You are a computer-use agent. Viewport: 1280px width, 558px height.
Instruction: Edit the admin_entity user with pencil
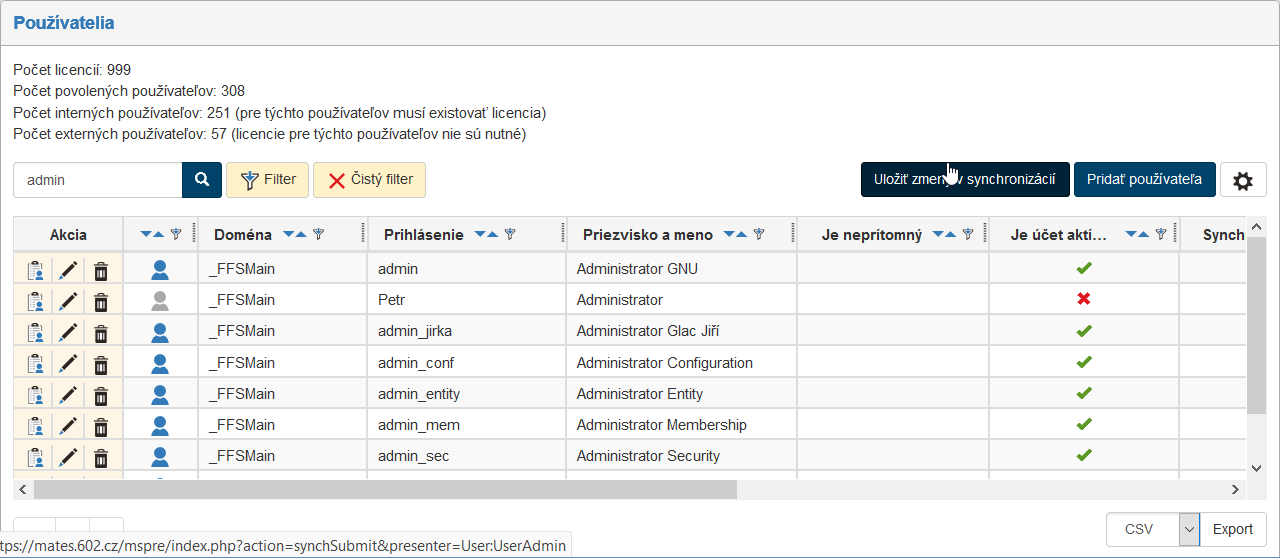coord(68,394)
